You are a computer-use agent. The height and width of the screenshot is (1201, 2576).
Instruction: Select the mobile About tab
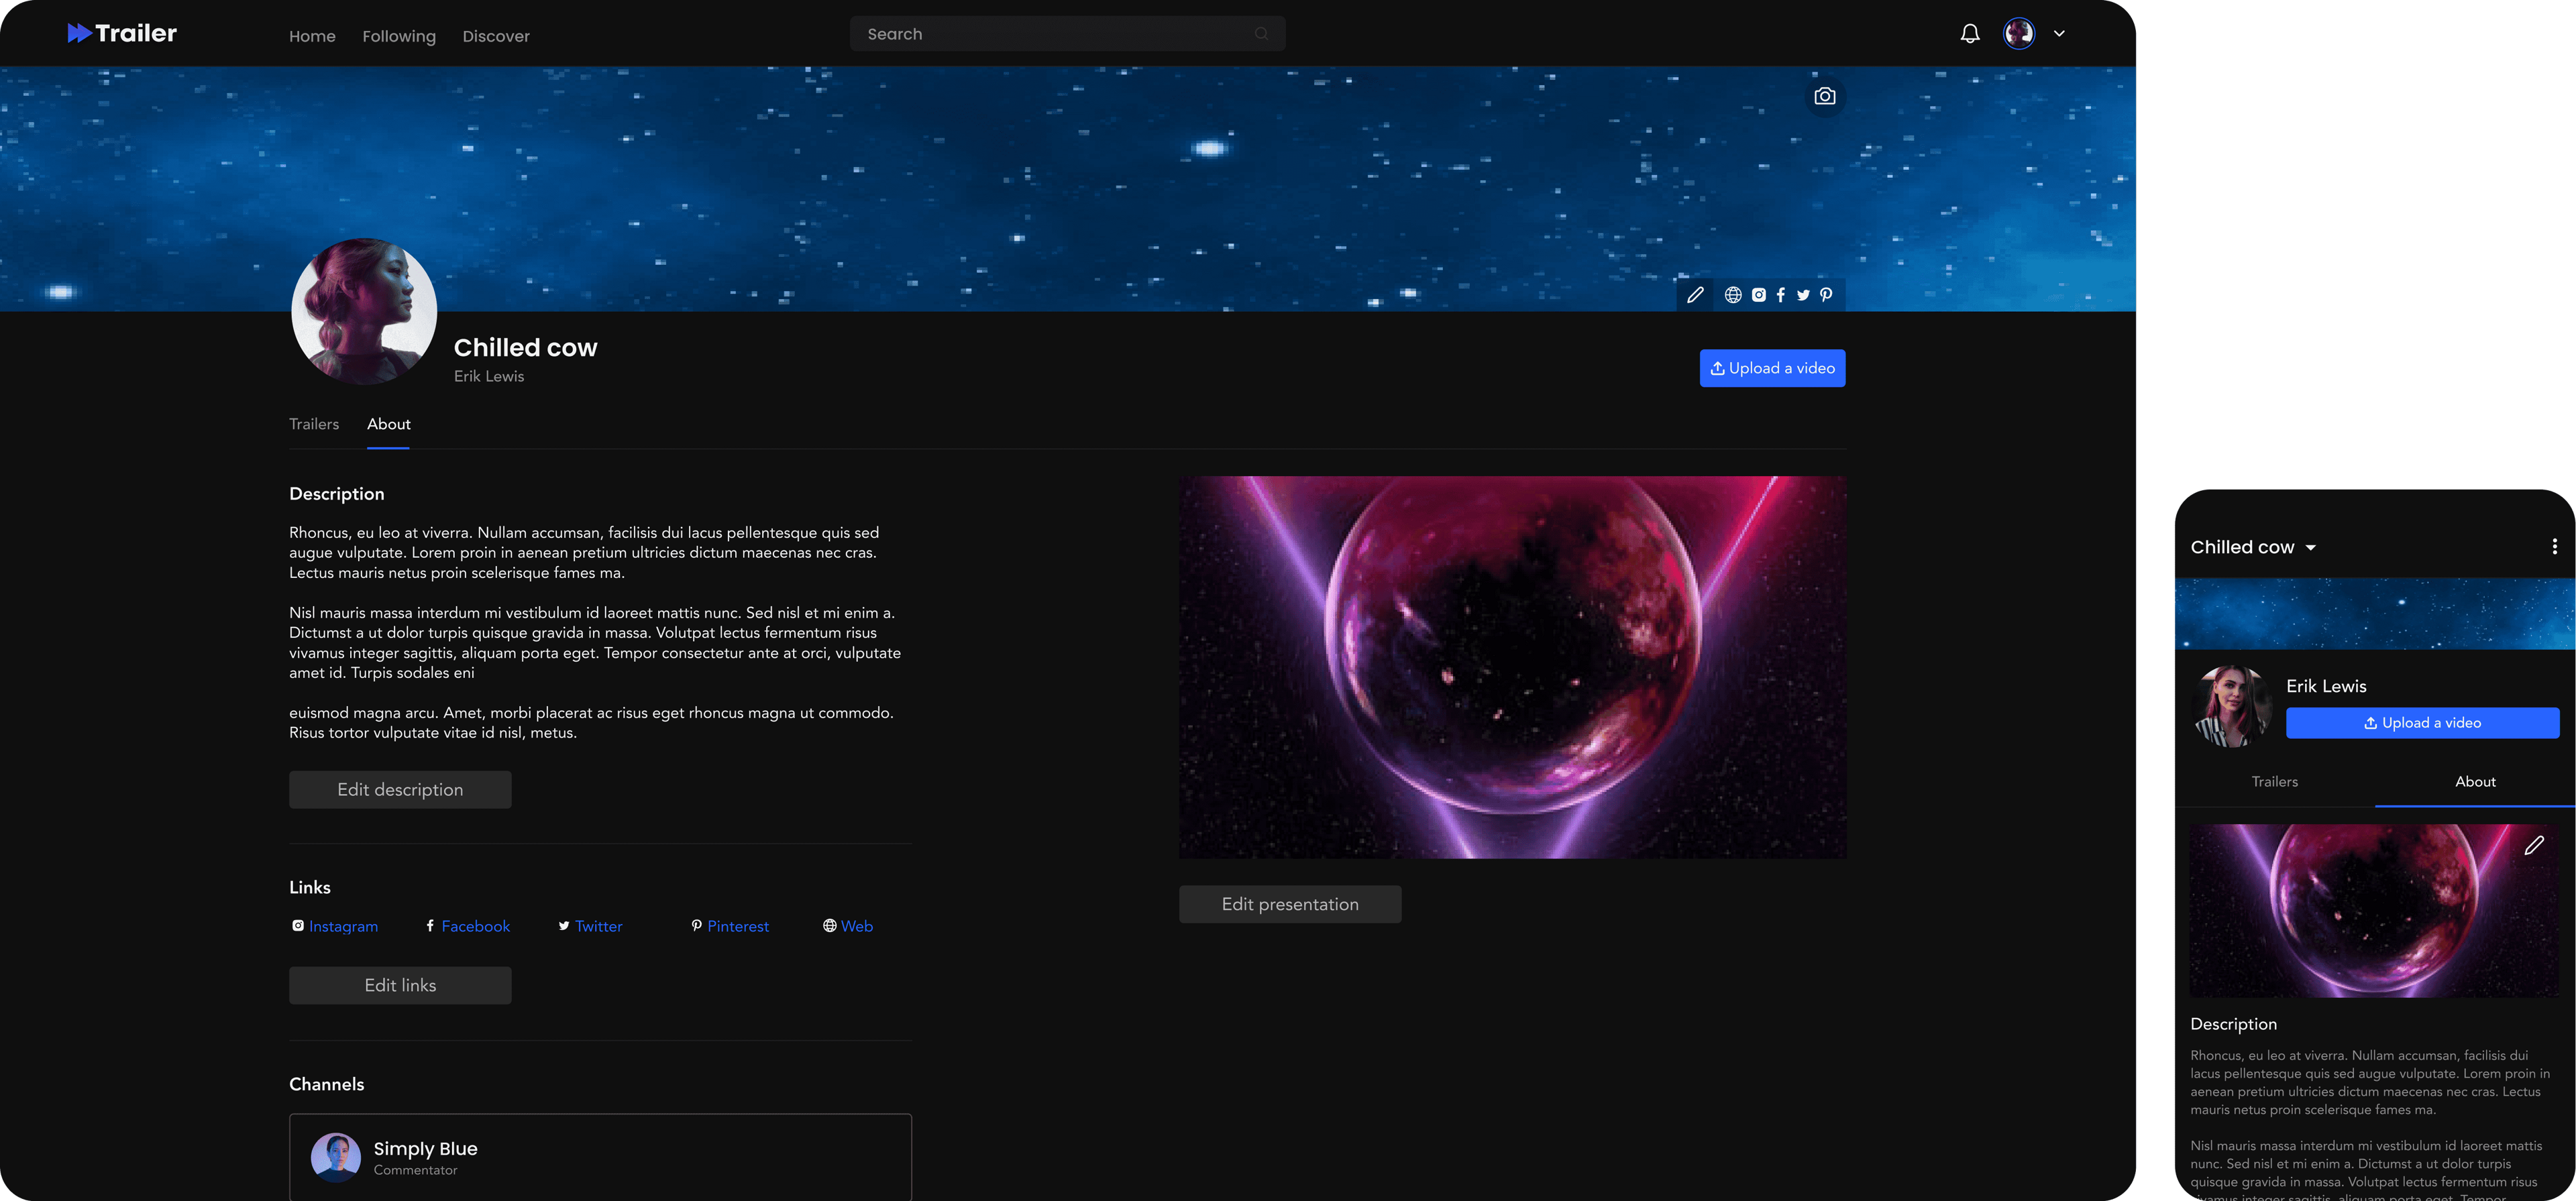tap(2475, 782)
